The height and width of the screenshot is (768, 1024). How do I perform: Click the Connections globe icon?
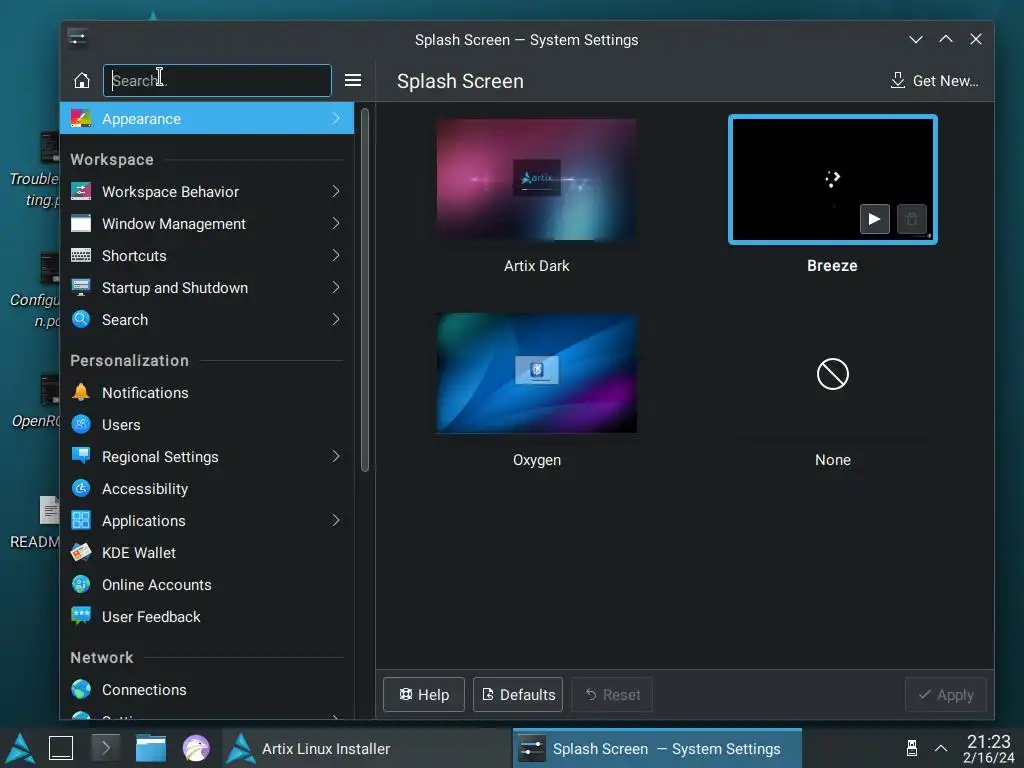[81, 689]
